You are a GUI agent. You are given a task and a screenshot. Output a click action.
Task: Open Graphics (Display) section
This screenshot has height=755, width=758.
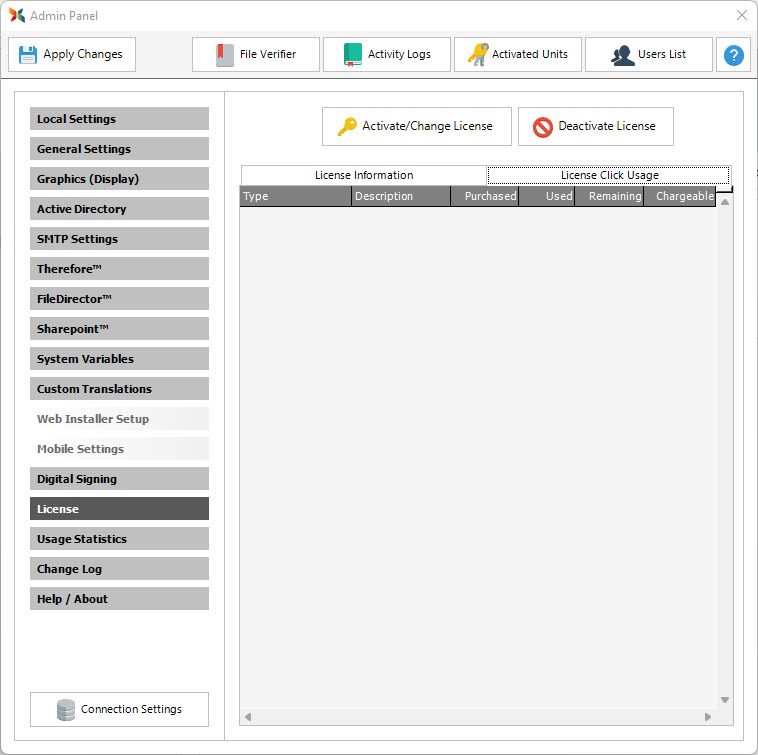pyautogui.click(x=119, y=179)
